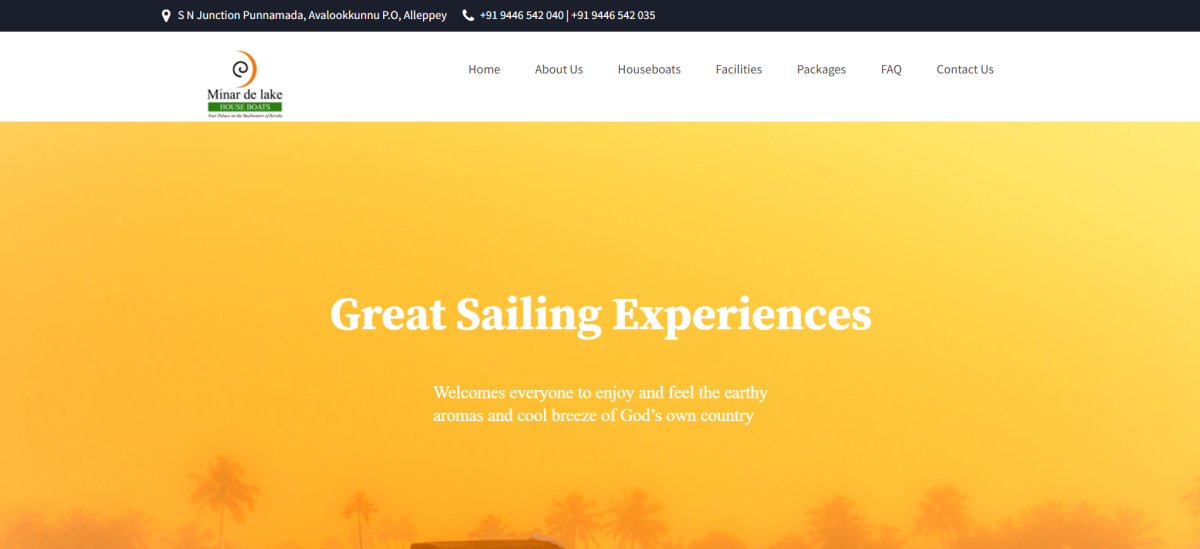Click the small italic tagline under logo
This screenshot has width=1200, height=549.
(245, 116)
